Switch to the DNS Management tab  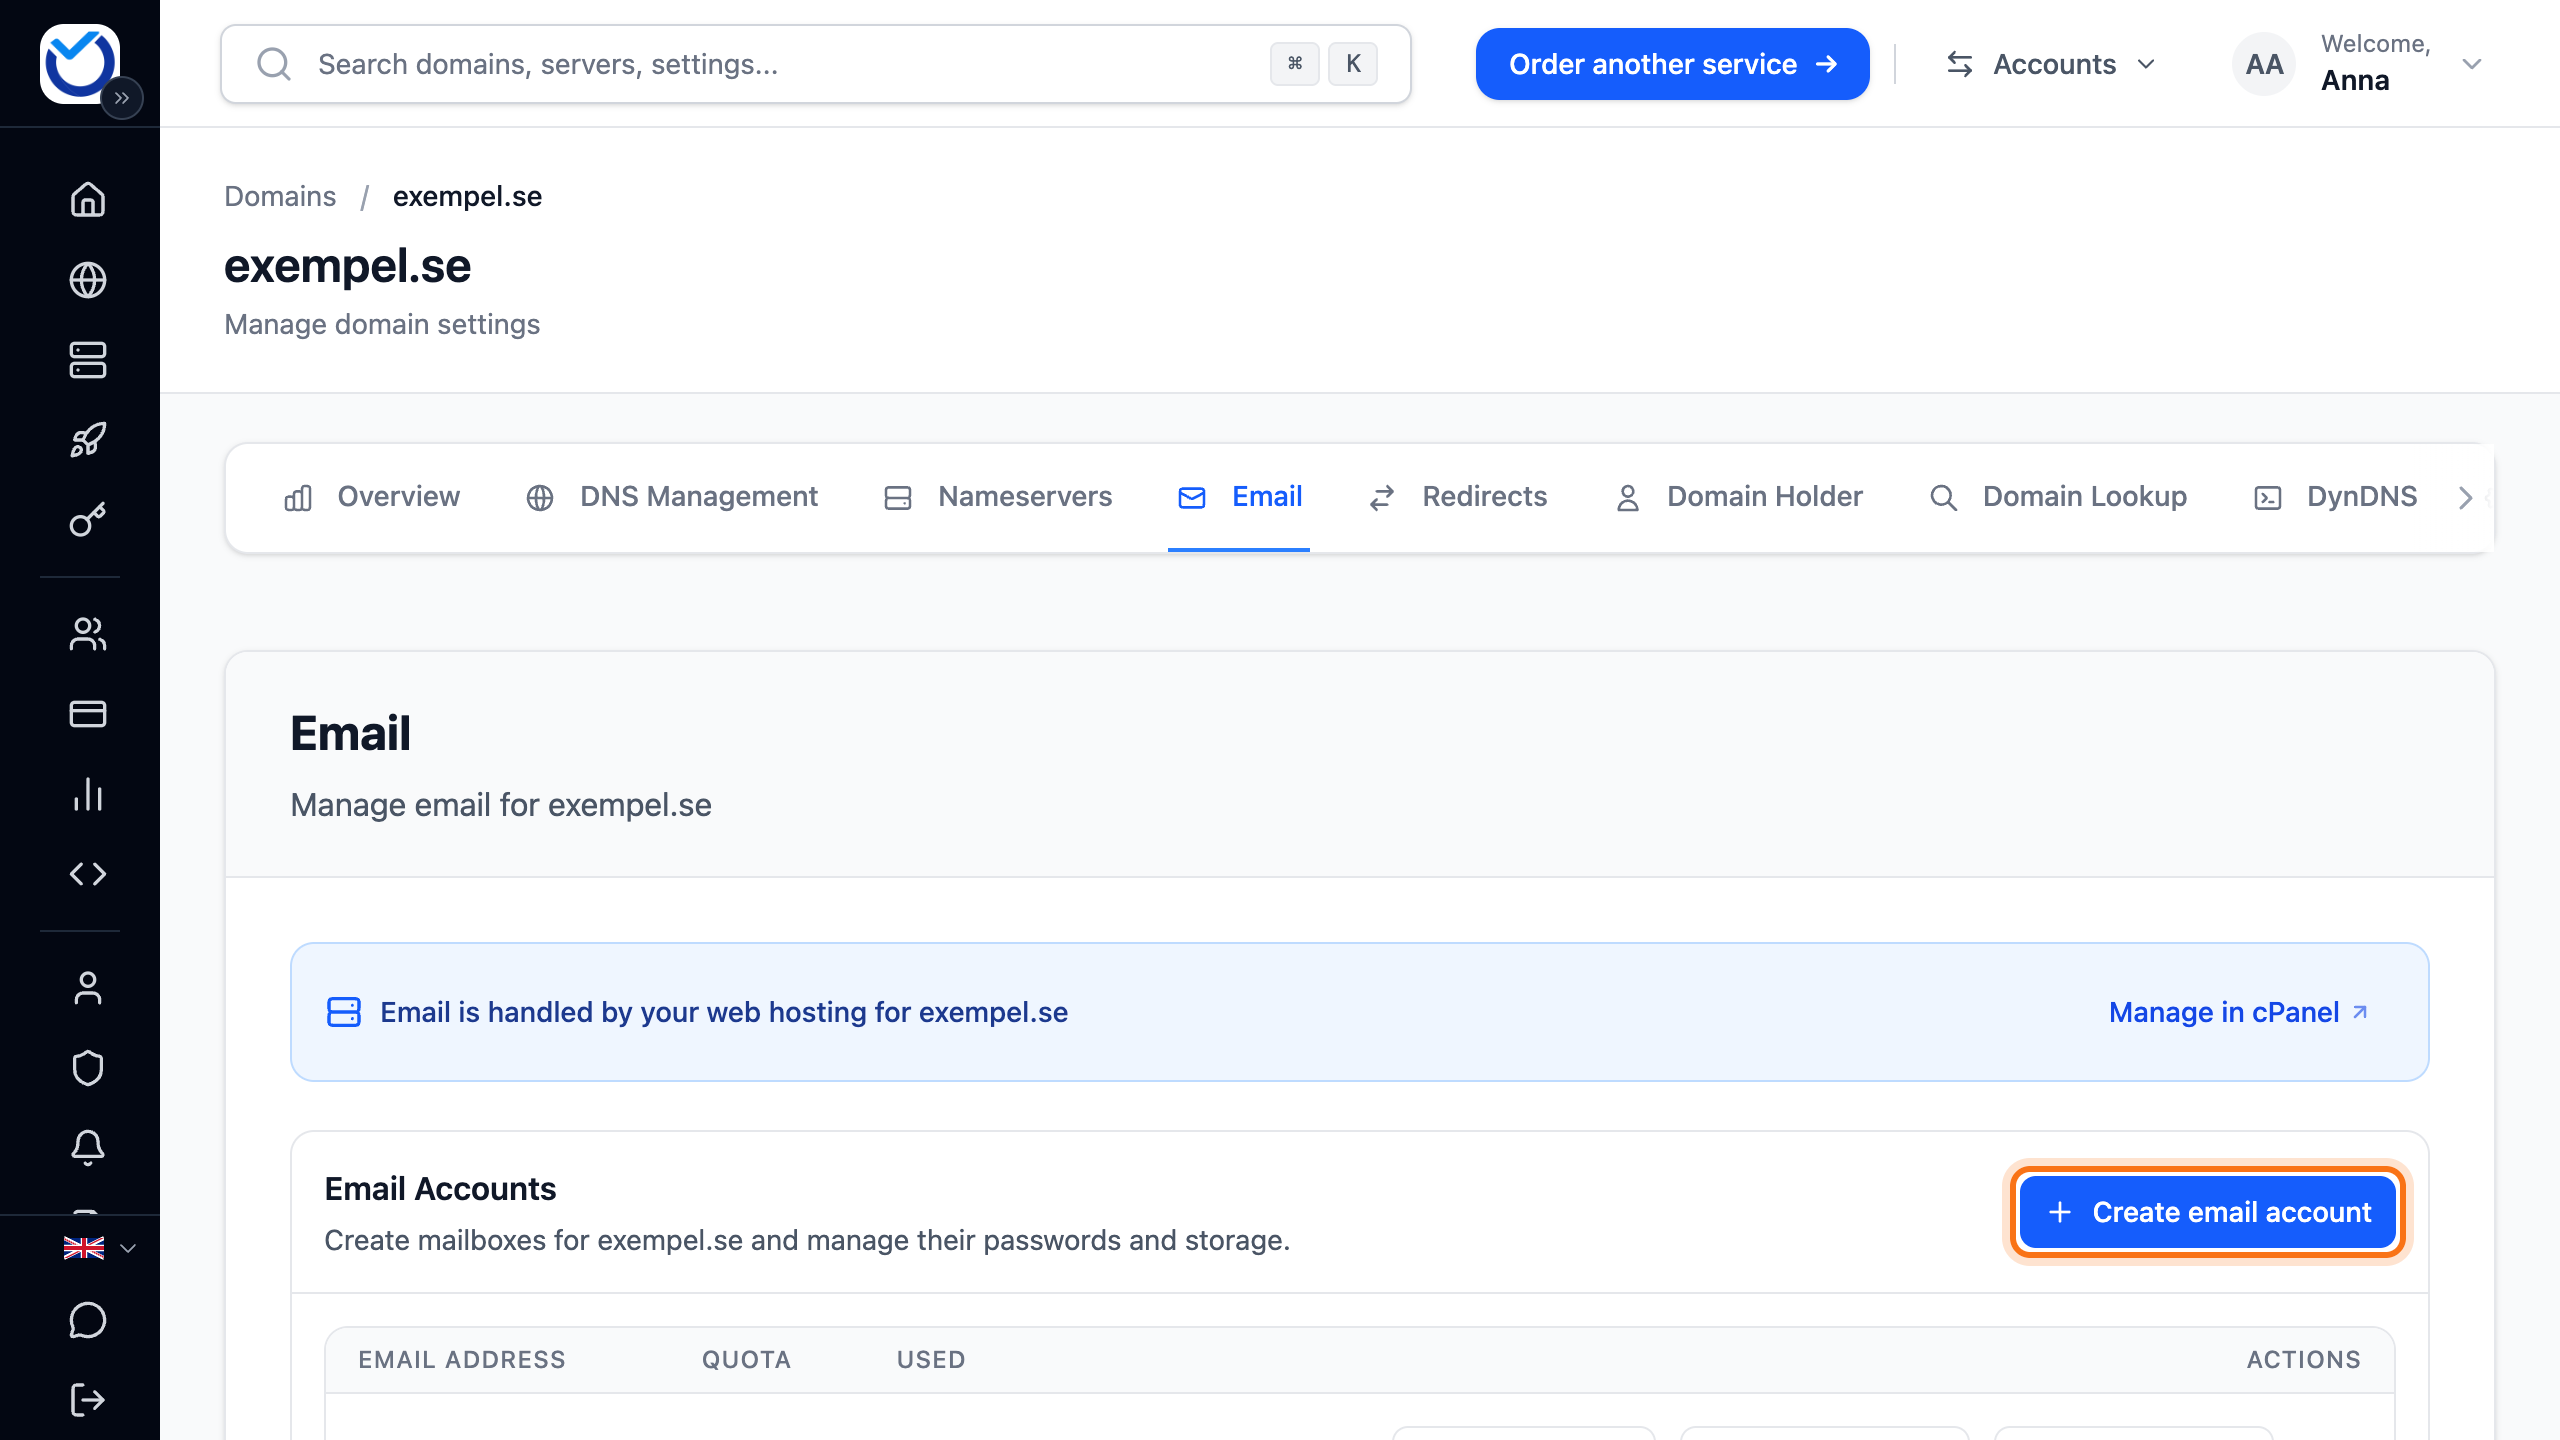(x=672, y=497)
